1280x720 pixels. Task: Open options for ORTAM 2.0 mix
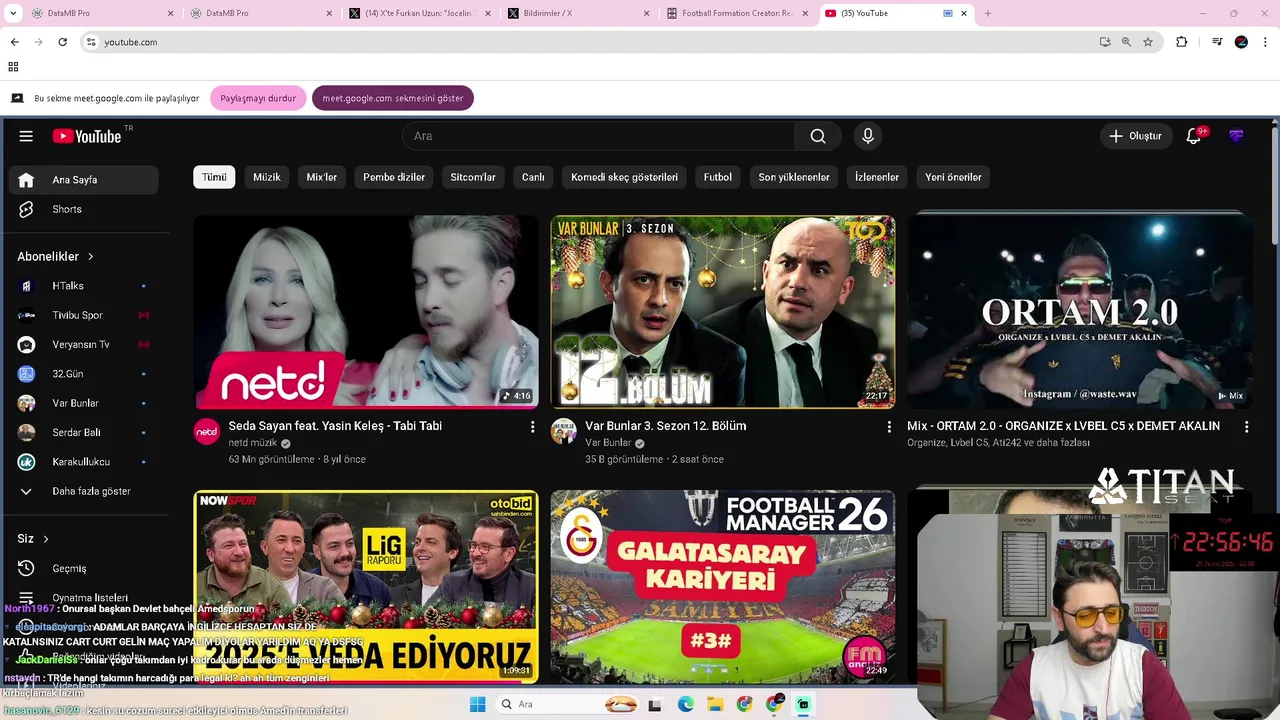click(1246, 427)
